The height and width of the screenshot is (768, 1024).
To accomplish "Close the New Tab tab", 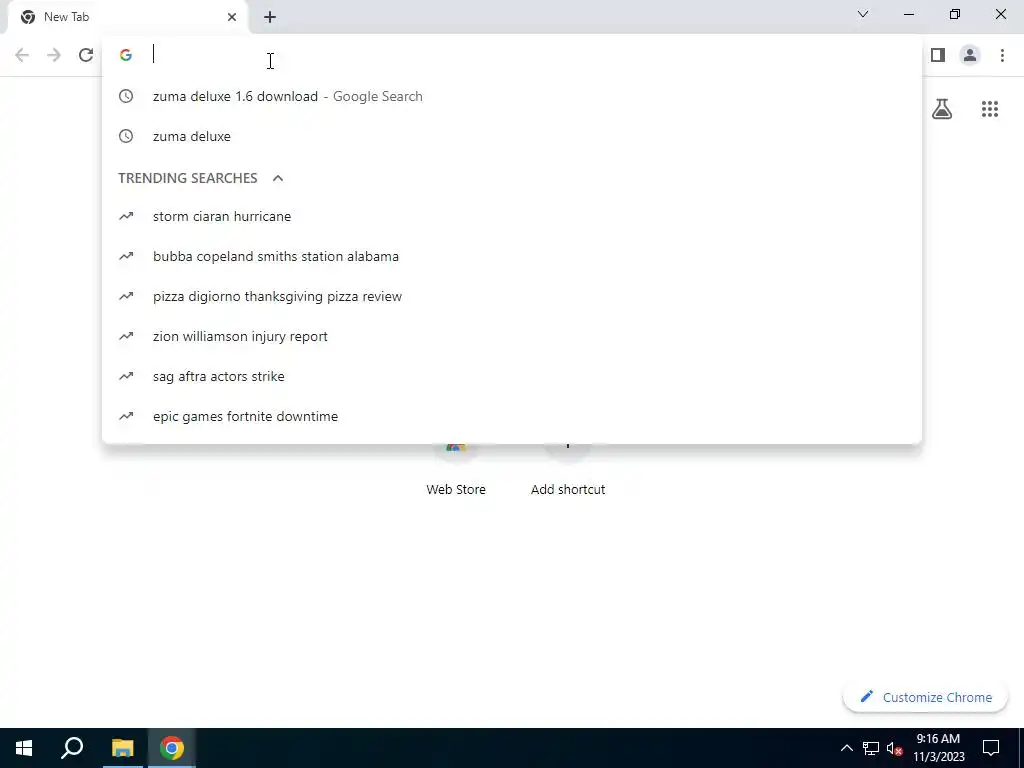I will pos(232,17).
